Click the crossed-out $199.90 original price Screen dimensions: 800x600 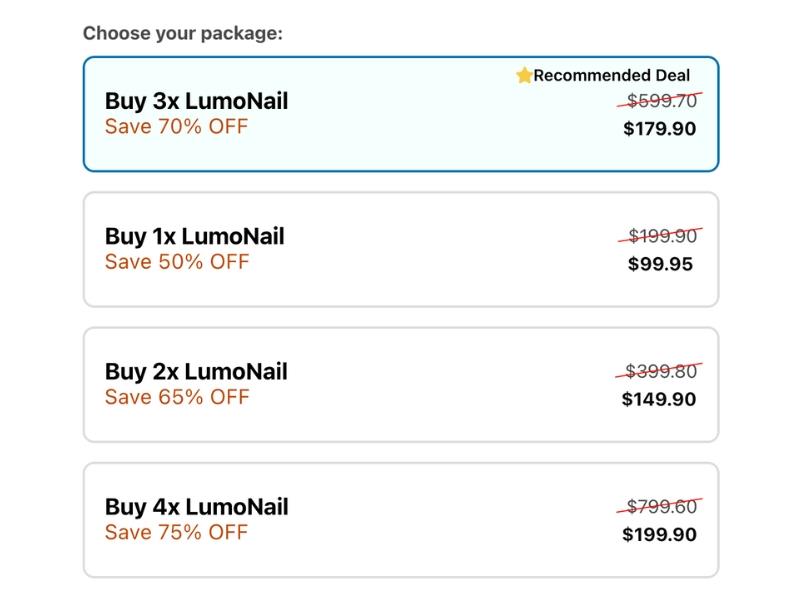pyautogui.click(x=661, y=236)
